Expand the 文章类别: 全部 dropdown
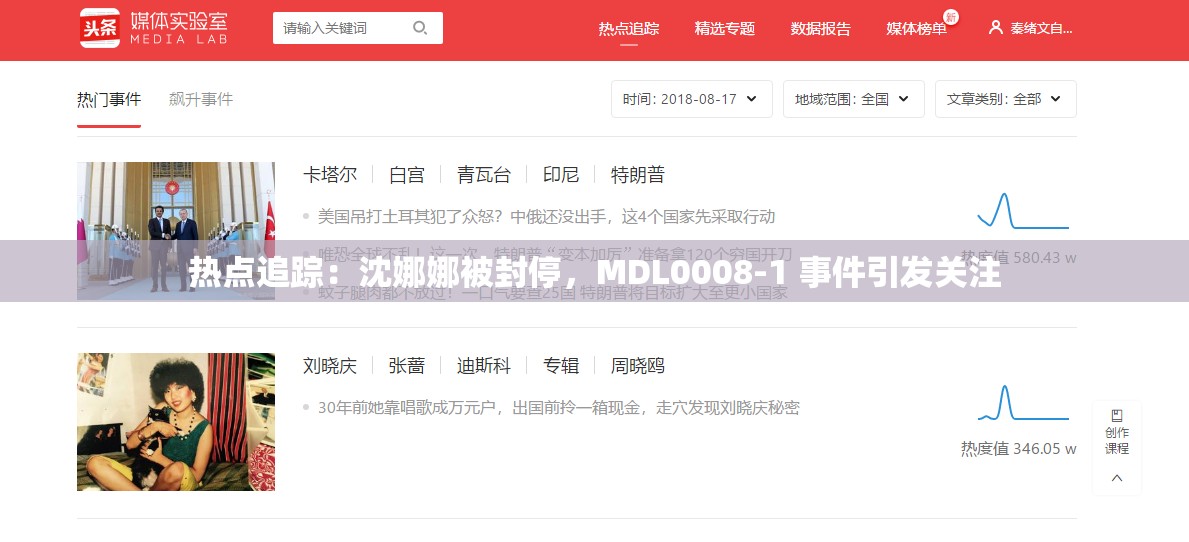1189x542 pixels. [1005, 99]
